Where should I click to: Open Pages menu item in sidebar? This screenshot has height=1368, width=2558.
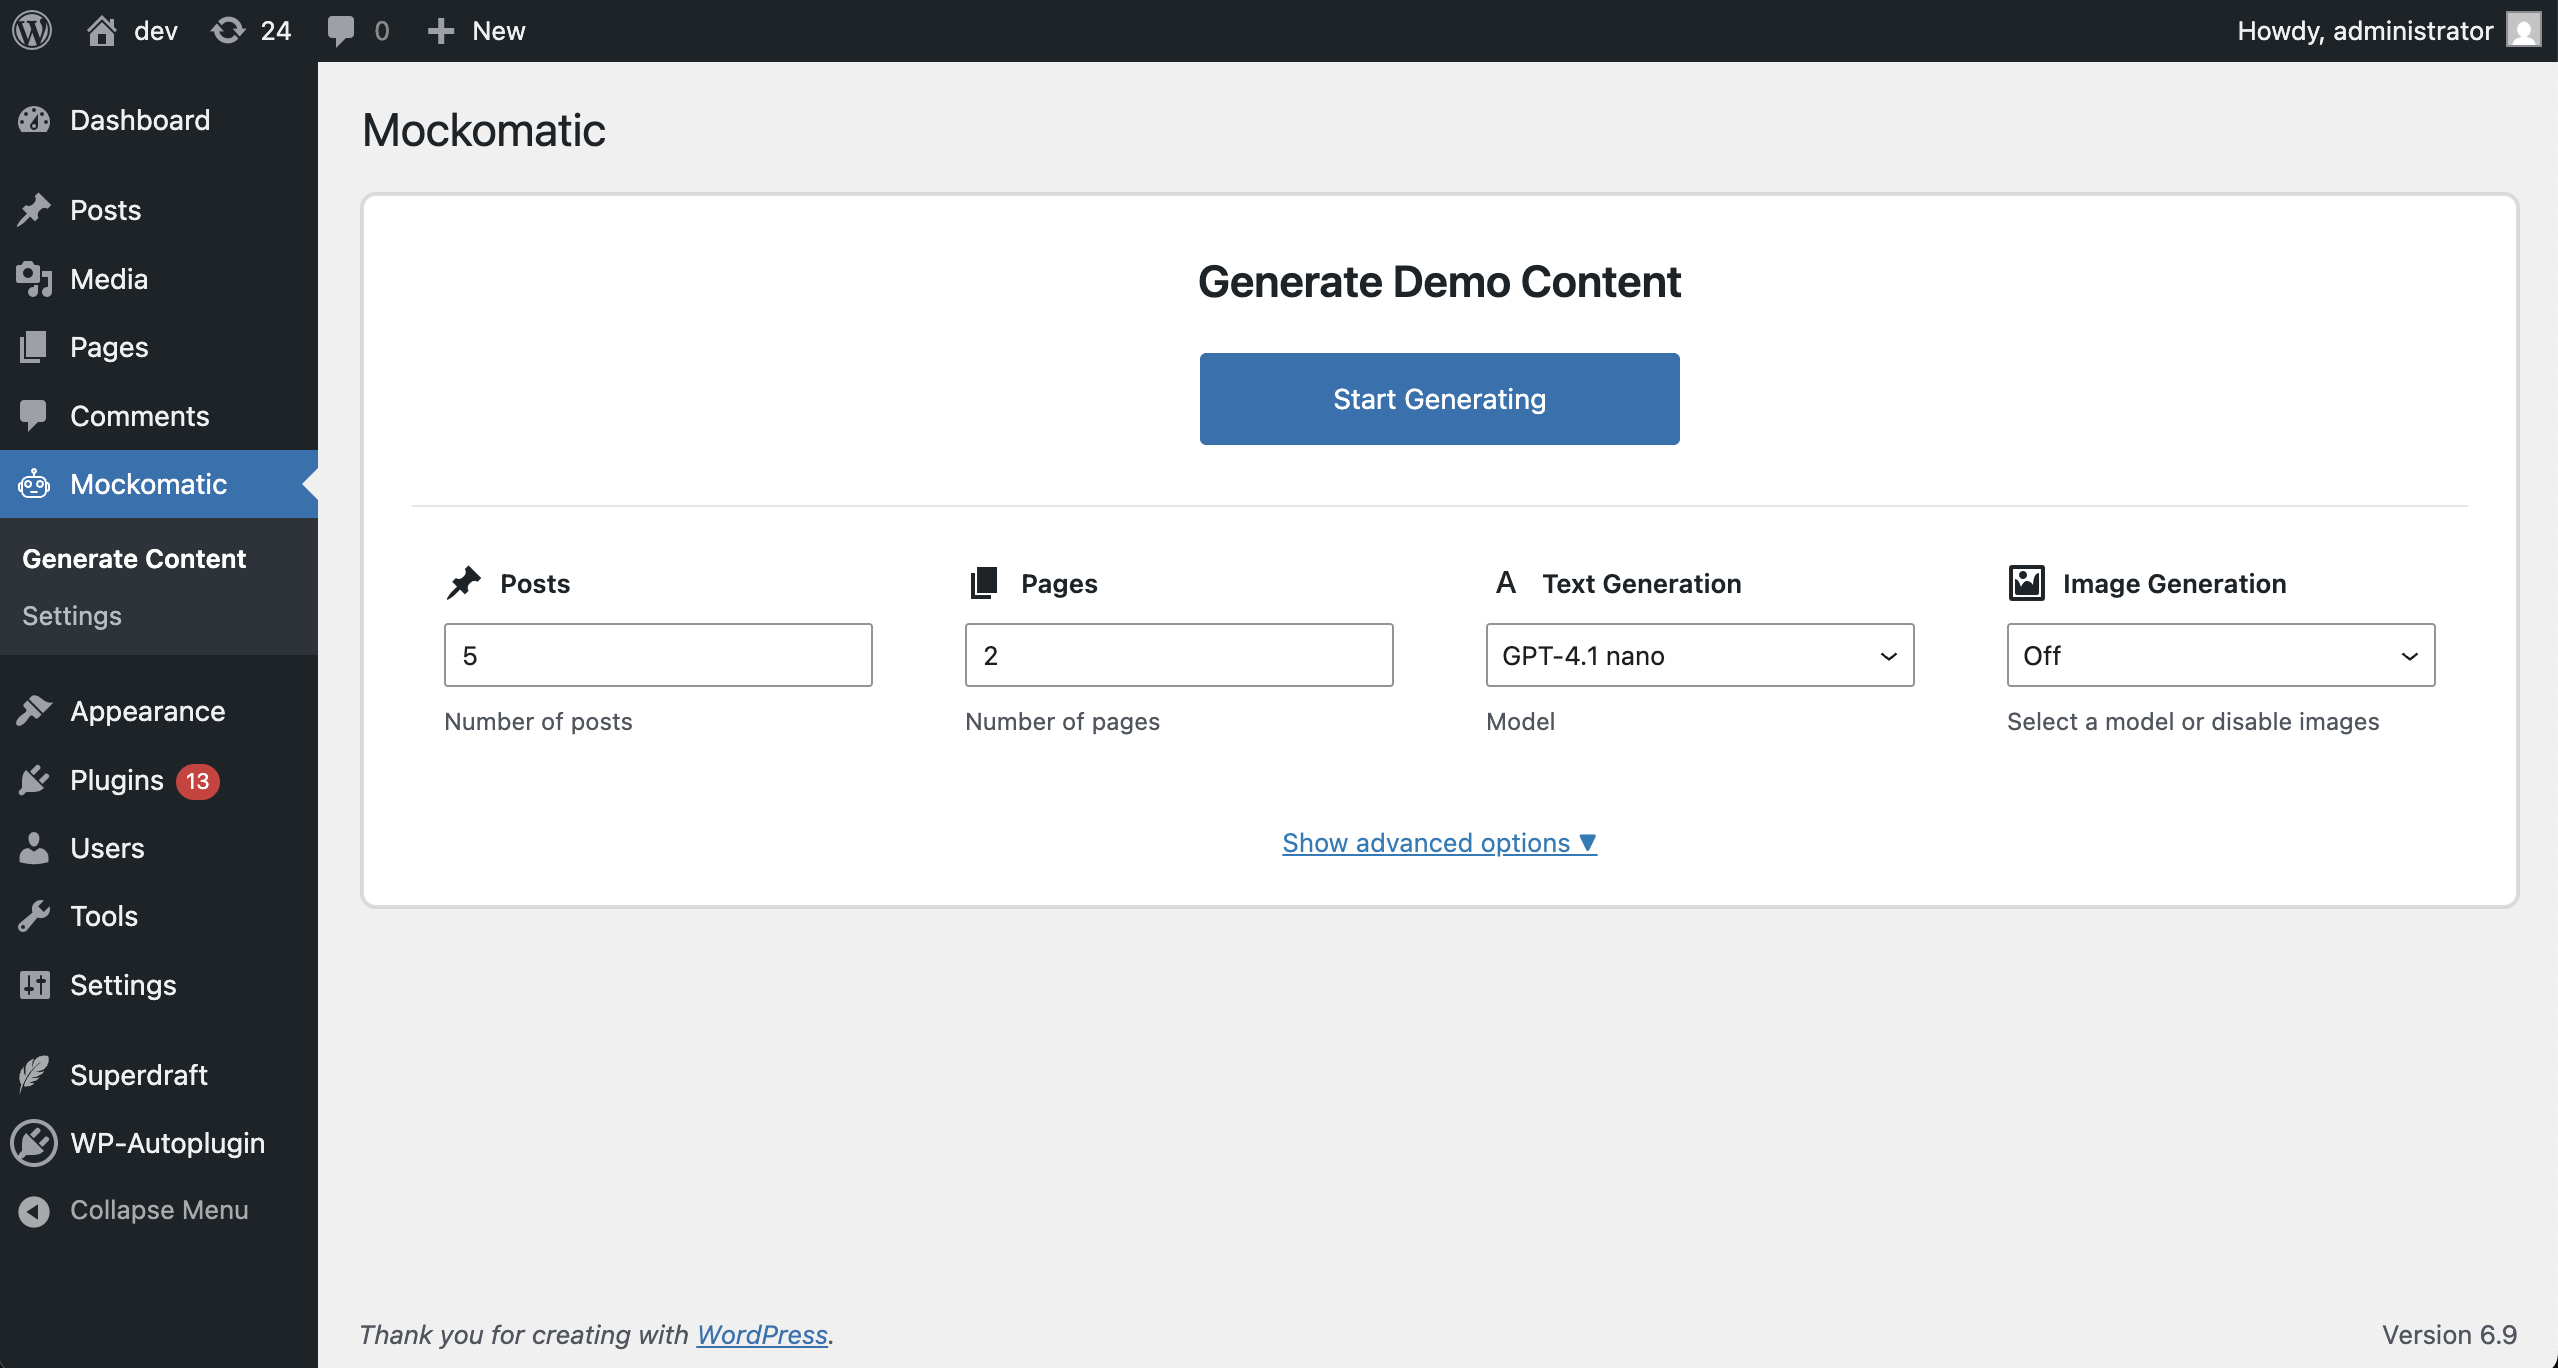[x=159, y=347]
